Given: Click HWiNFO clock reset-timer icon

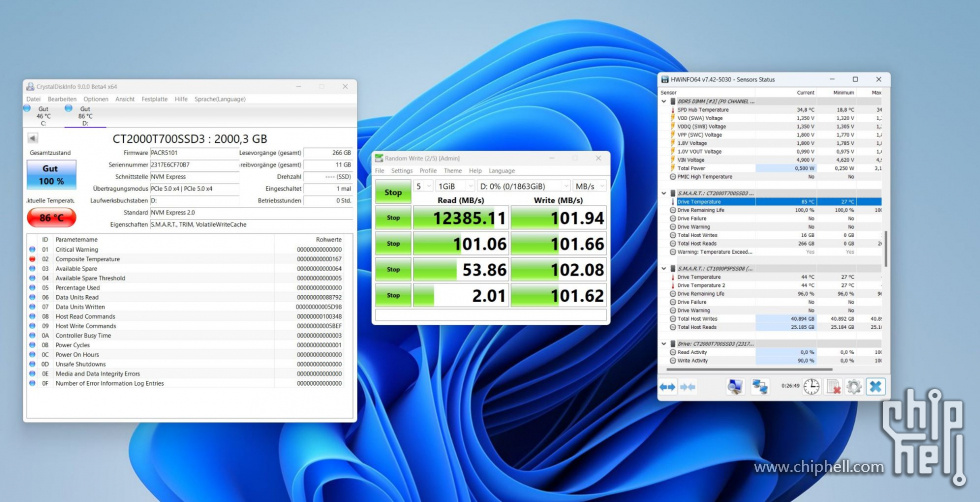Looking at the screenshot, I should (811, 386).
